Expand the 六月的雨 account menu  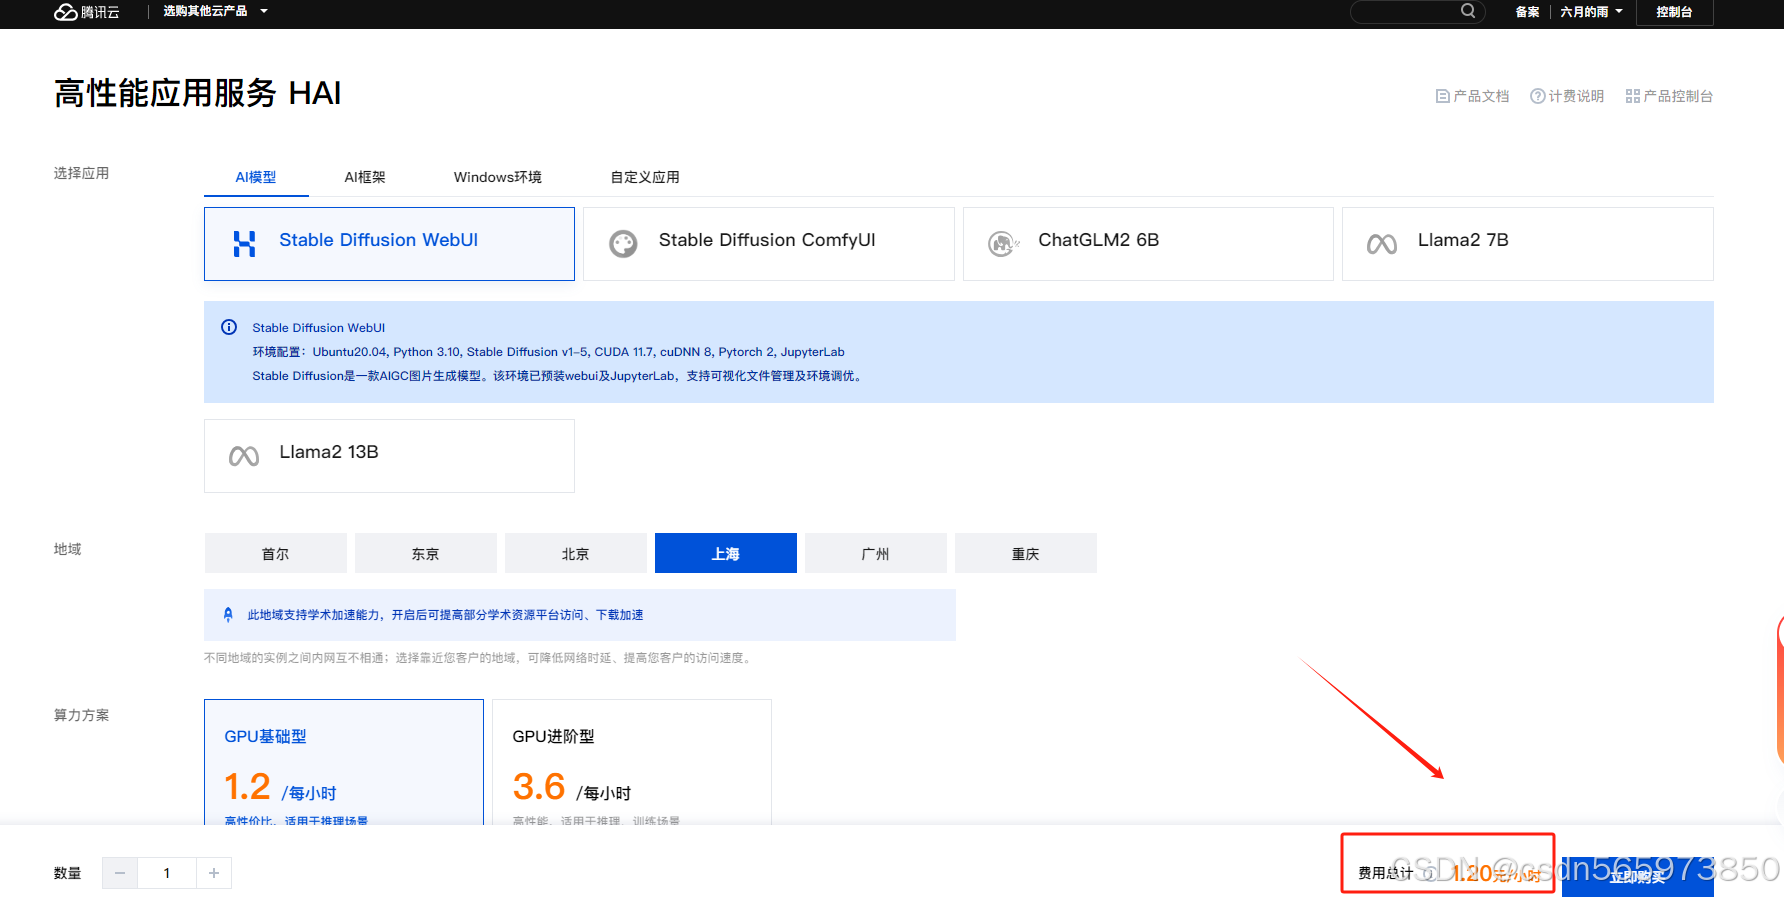1591,12
